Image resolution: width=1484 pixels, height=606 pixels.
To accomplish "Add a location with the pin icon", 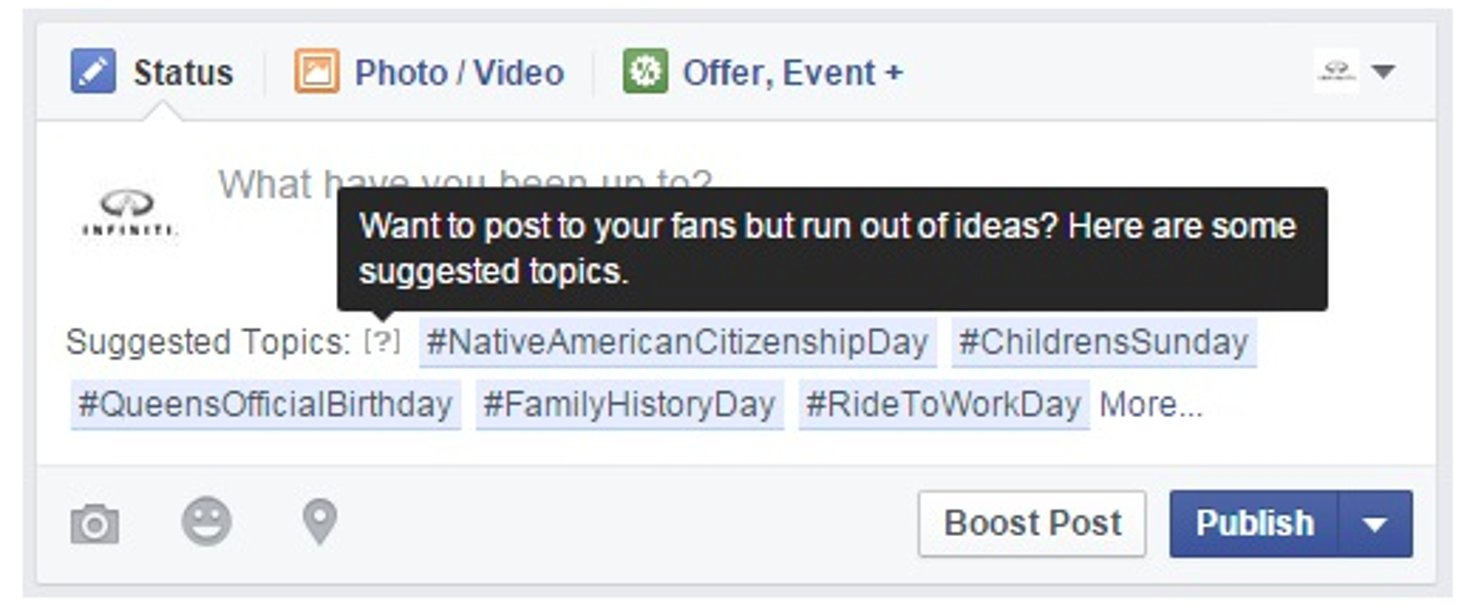I will 320,522.
